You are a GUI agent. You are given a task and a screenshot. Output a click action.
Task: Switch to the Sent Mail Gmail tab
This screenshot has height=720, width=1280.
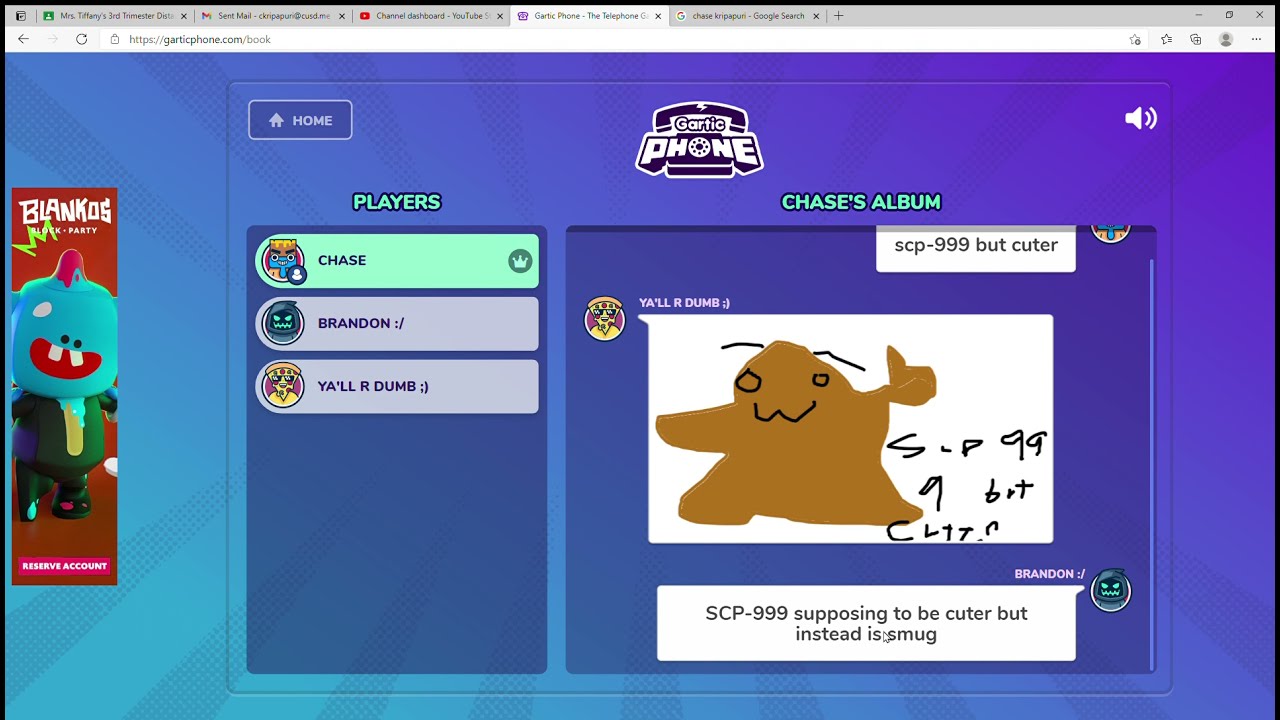point(273,16)
